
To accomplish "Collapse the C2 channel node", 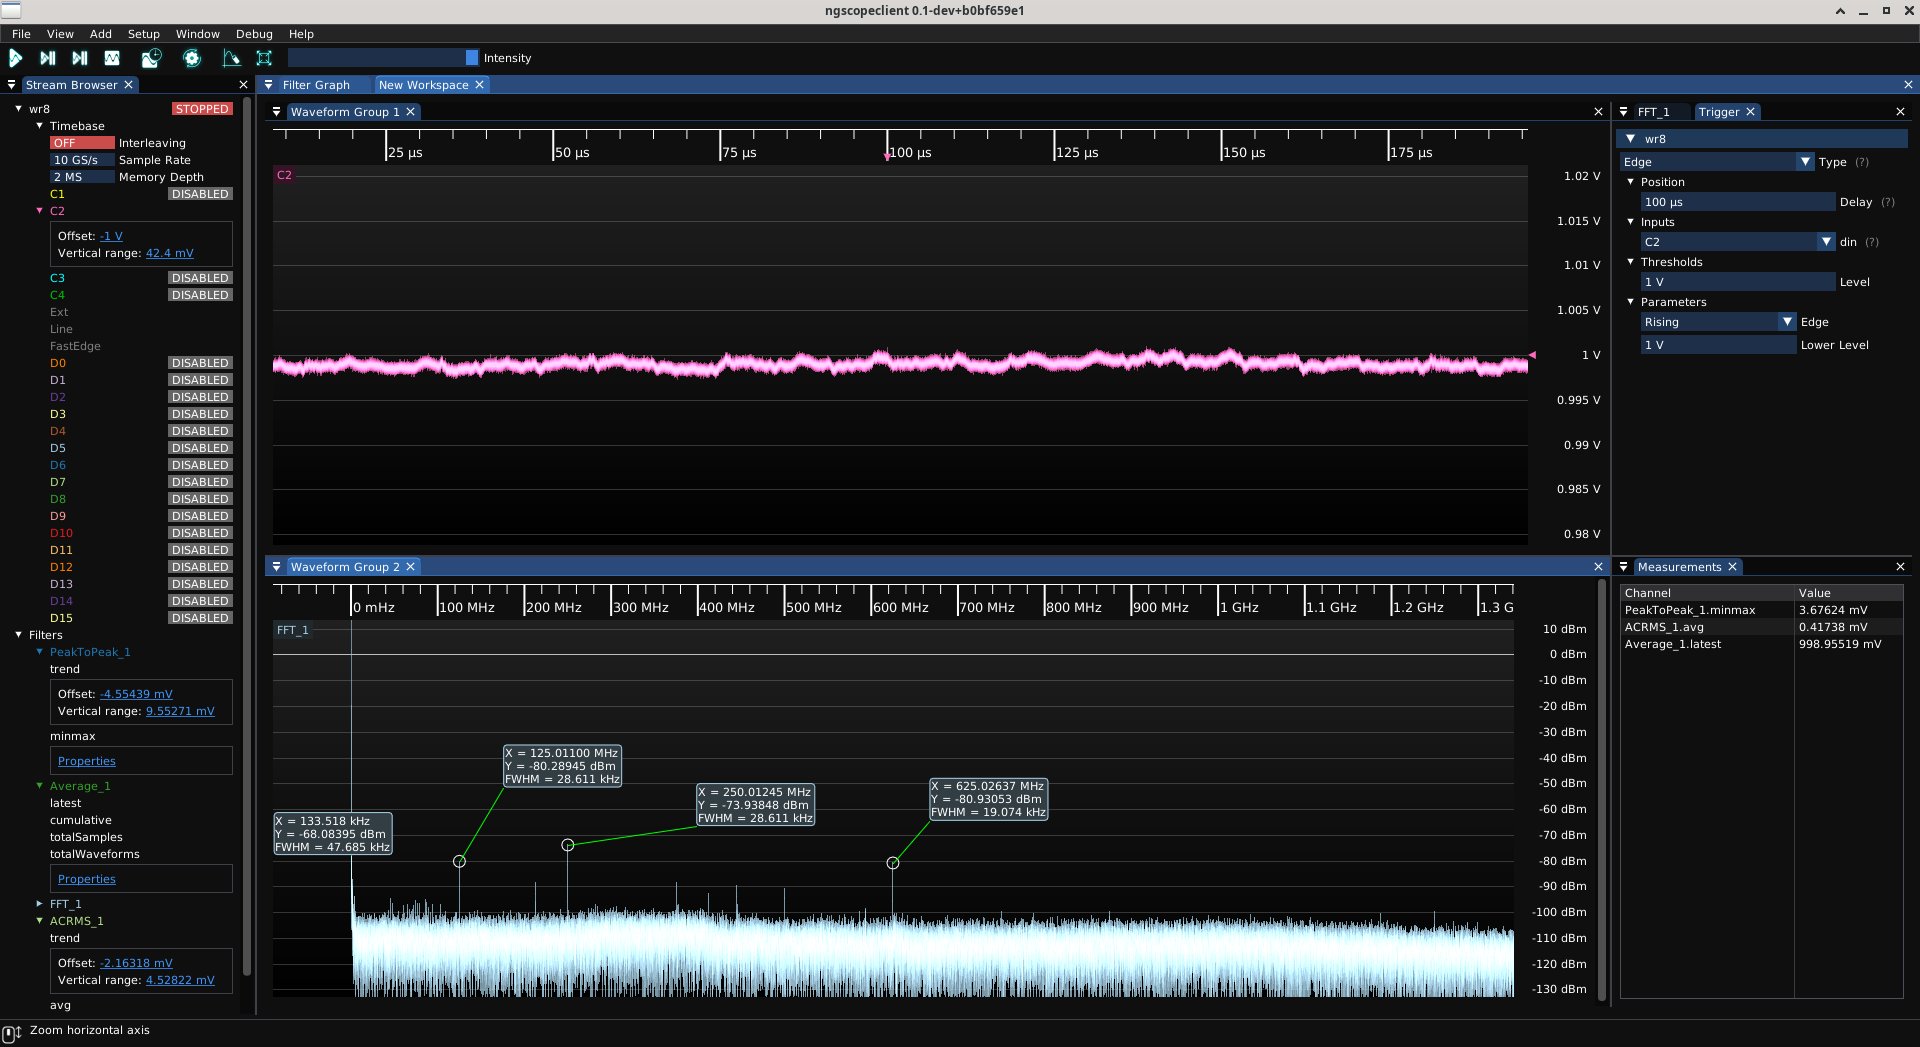I will click(40, 211).
